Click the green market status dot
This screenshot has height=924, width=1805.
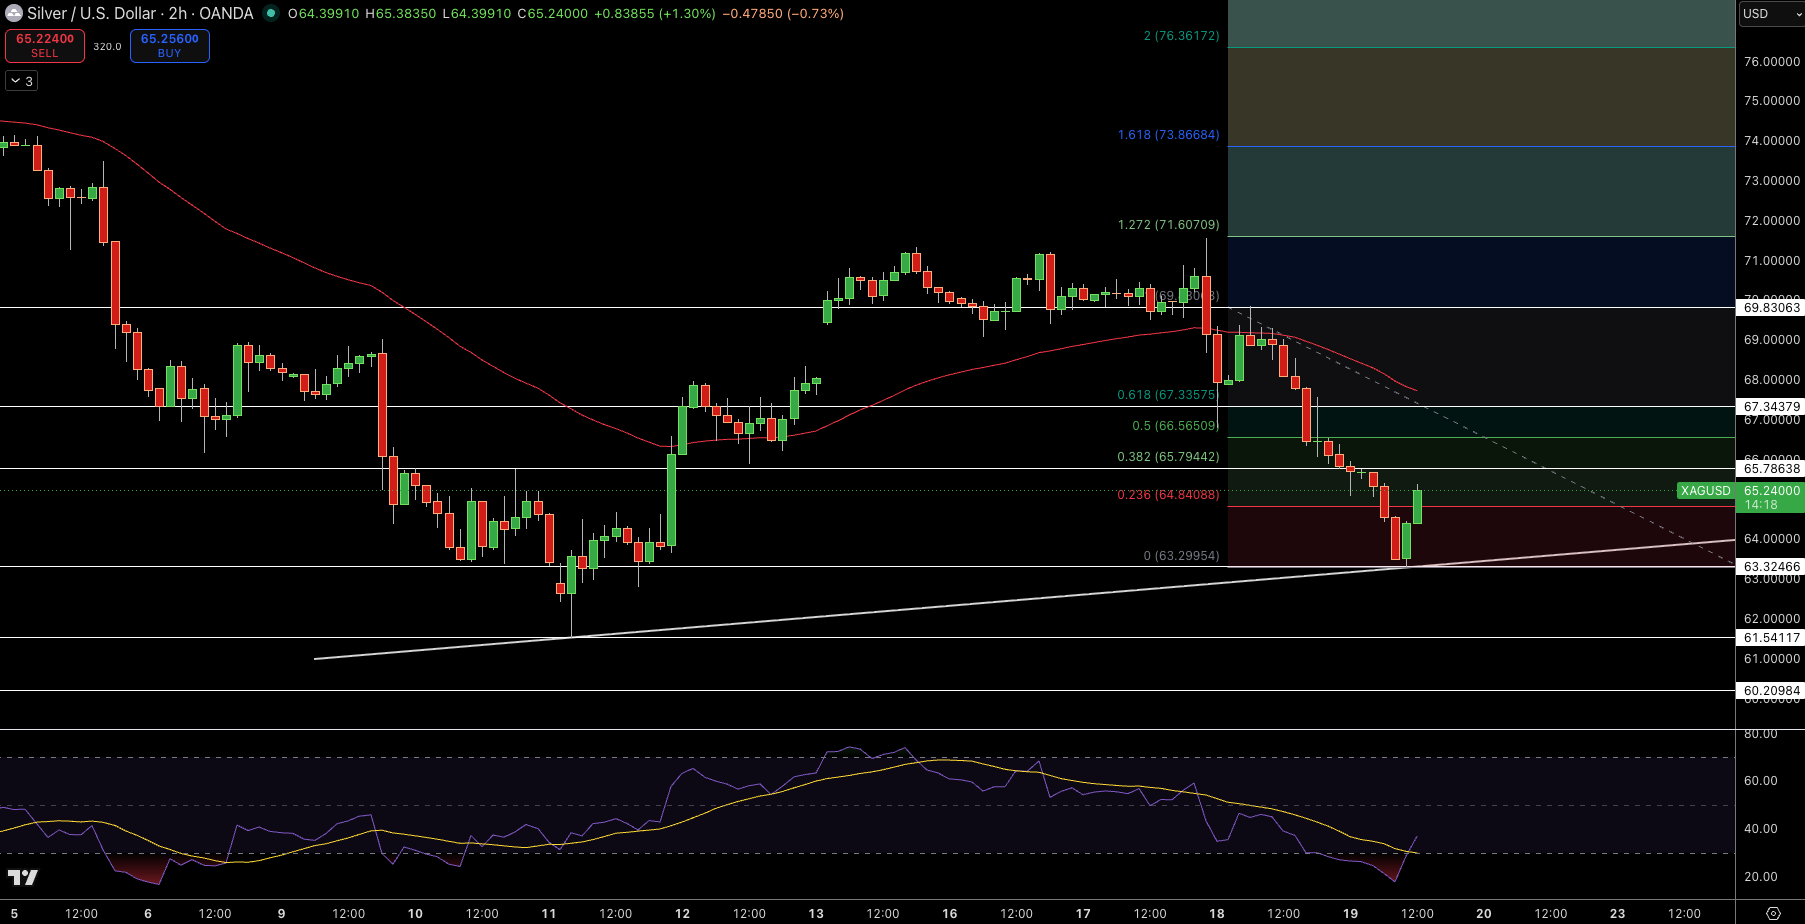pyautogui.click(x=270, y=13)
